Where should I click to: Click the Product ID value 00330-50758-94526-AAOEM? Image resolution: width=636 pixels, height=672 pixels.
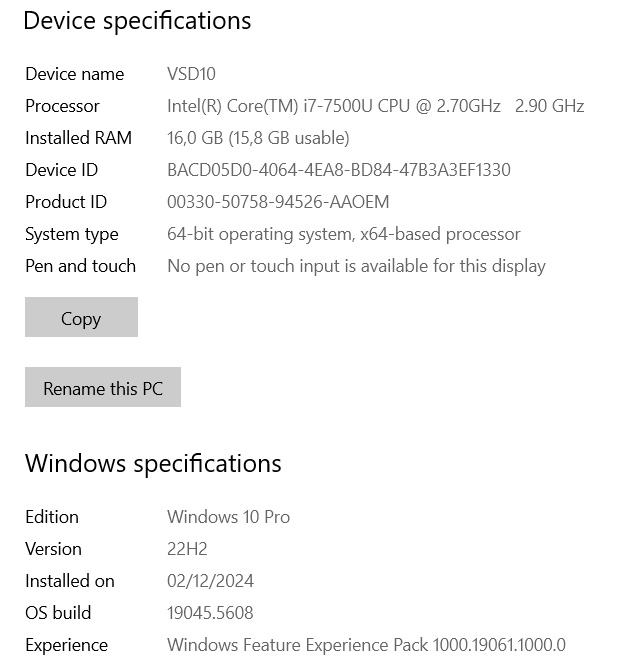click(278, 202)
